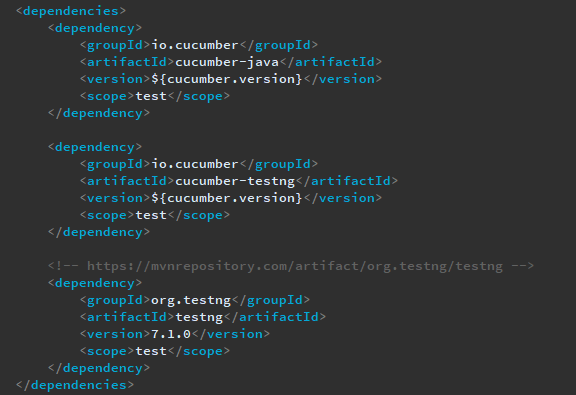The height and width of the screenshot is (395, 576).
Task: Open the mvnrepository.com testng URL comment
Action: coord(295,266)
